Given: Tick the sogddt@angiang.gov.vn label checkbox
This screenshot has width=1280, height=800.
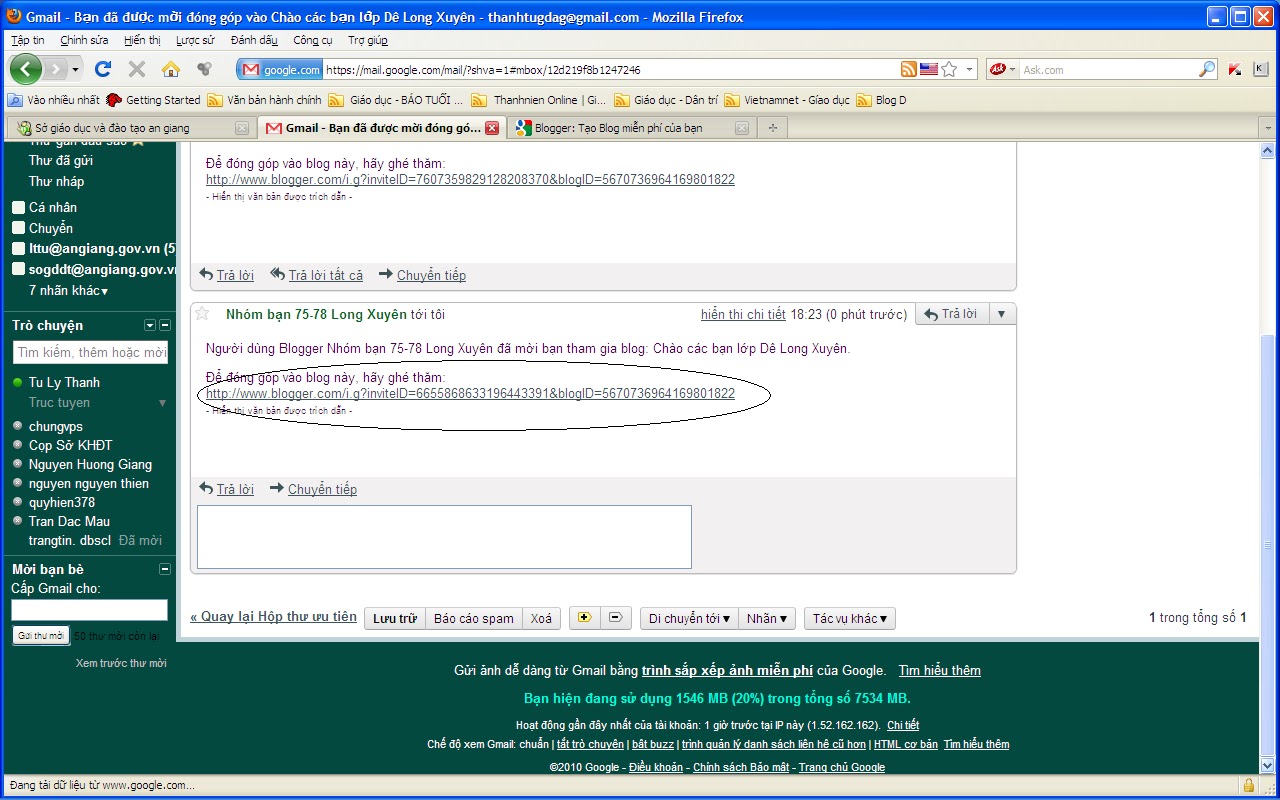Looking at the screenshot, I should tap(18, 270).
